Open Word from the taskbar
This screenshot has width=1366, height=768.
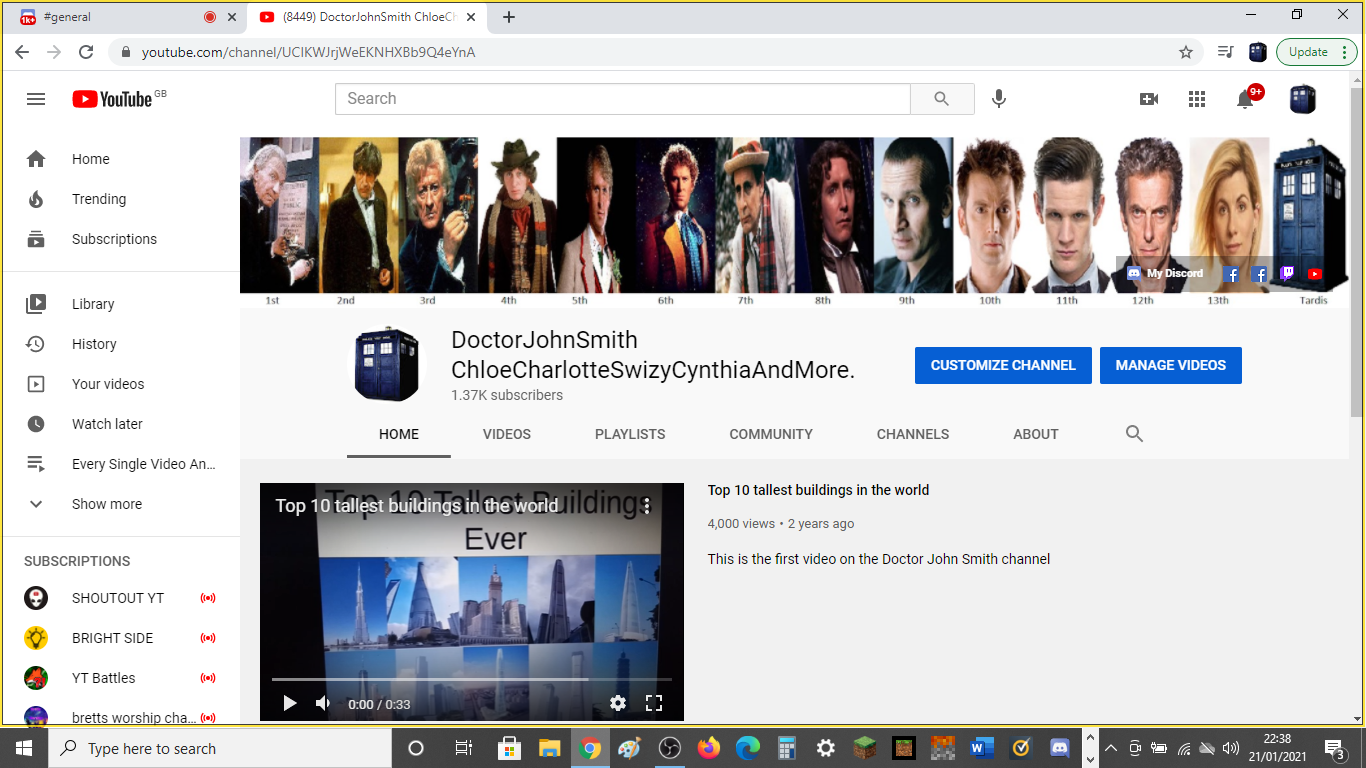pos(982,748)
